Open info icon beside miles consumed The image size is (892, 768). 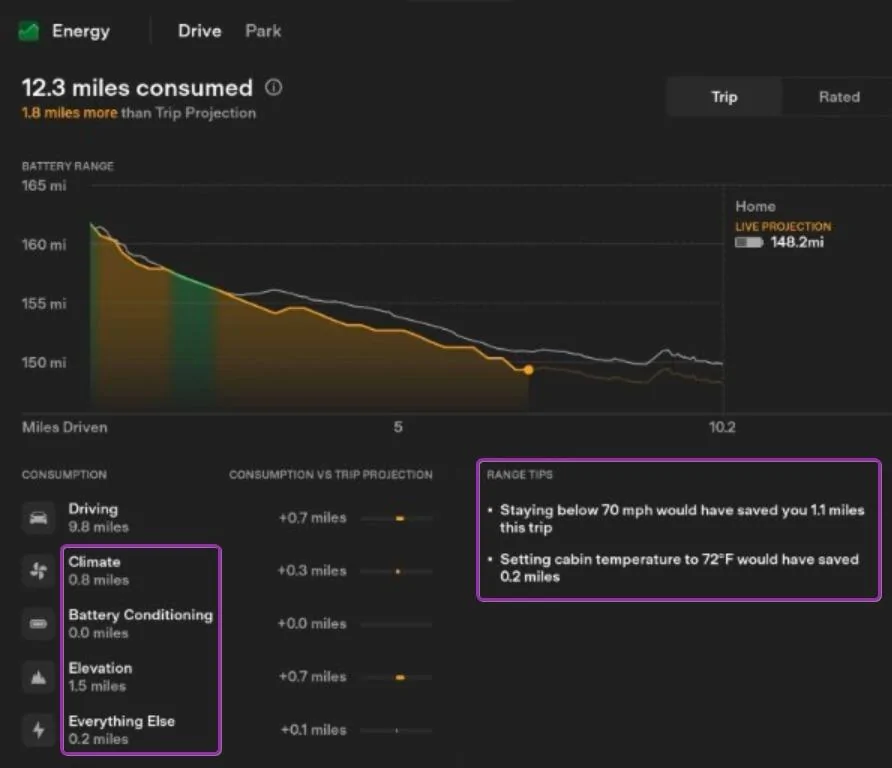274,88
